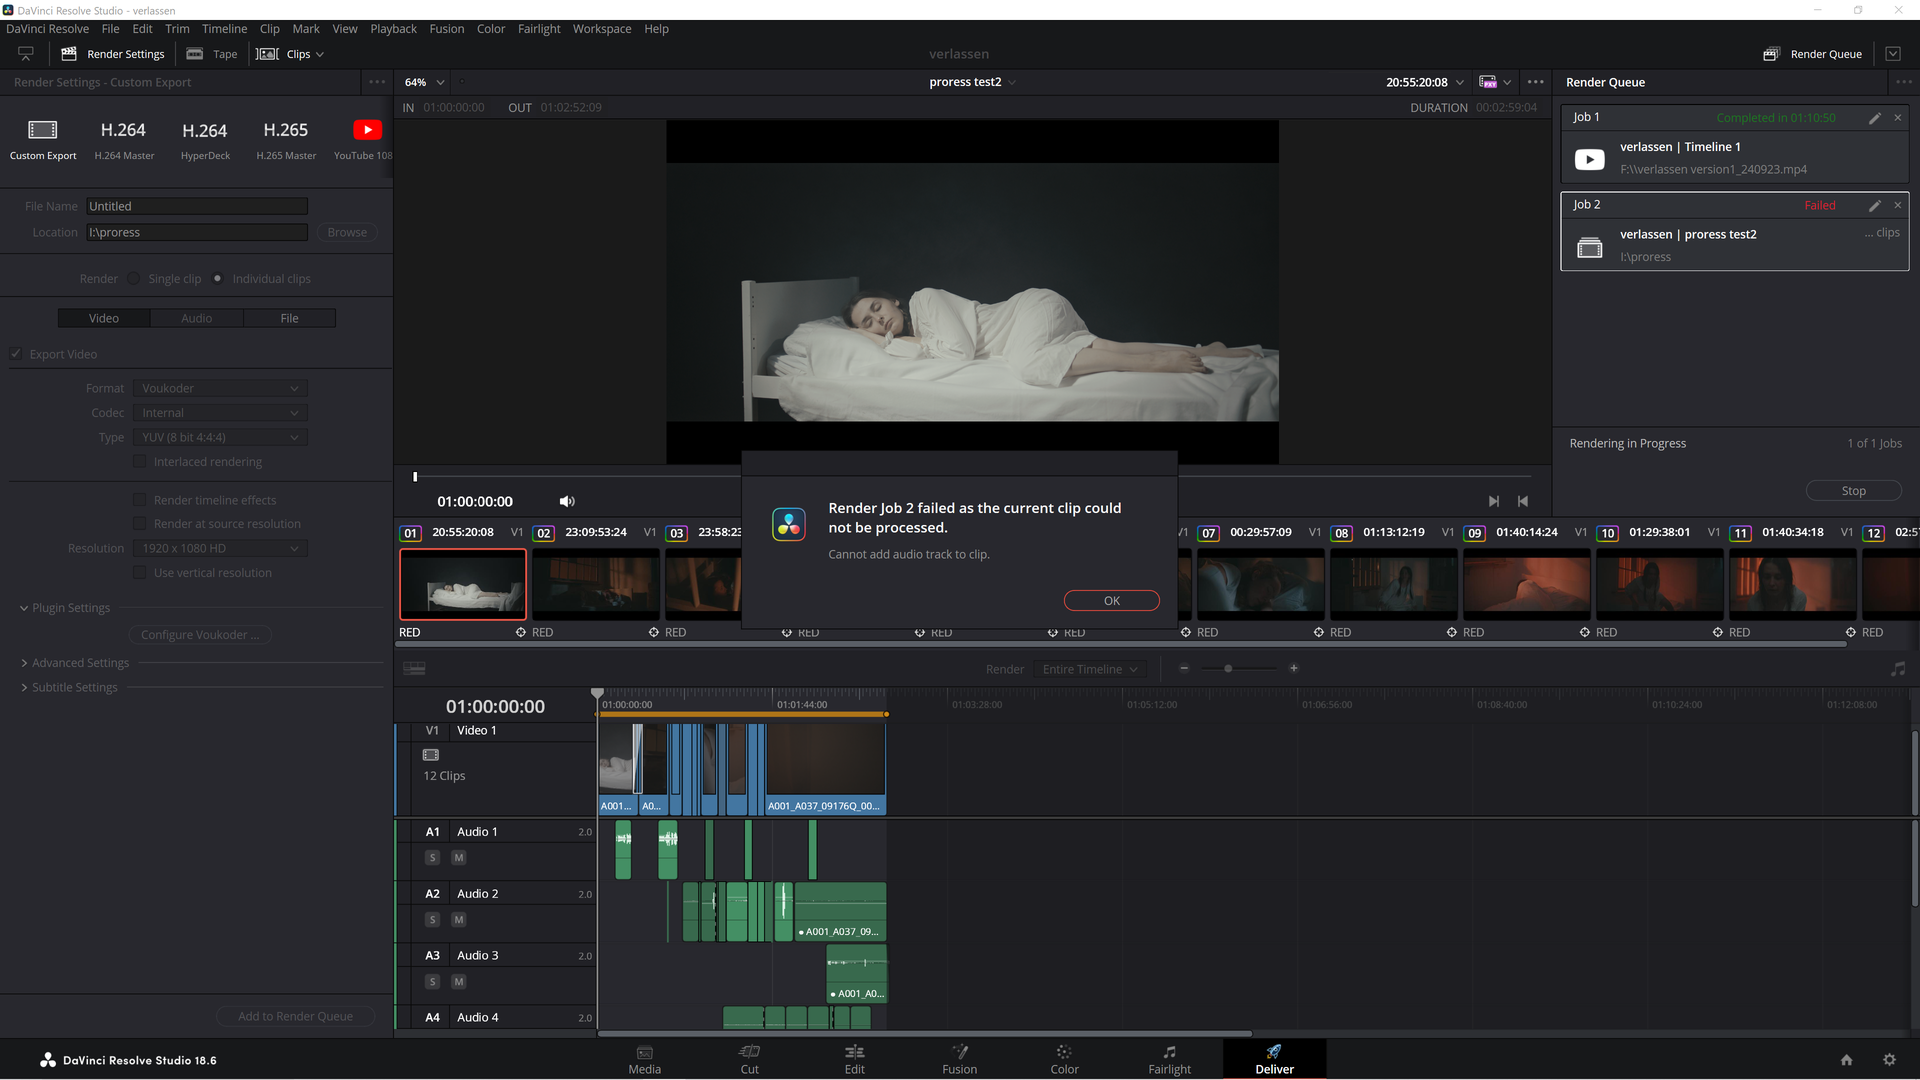1920x1080 pixels.
Task: Remove Job 1 from render queue
Action: point(1897,118)
